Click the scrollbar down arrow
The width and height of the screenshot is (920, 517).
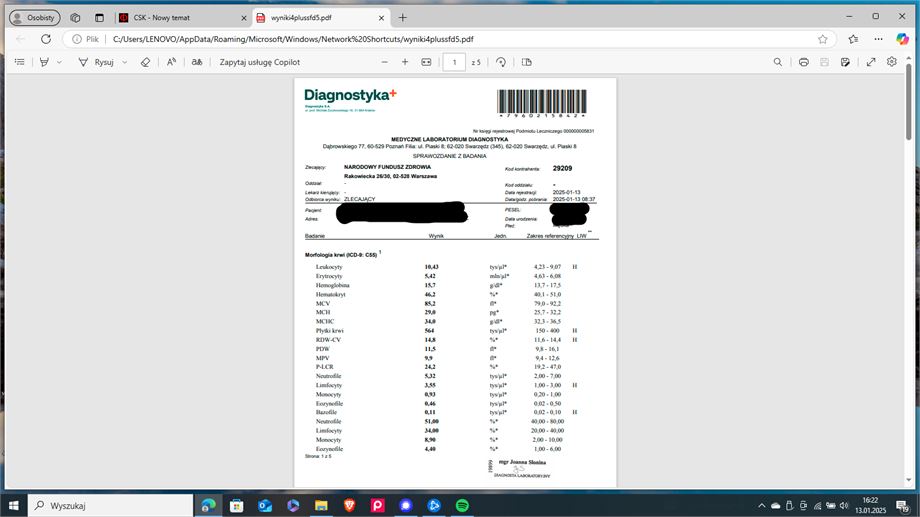coord(909,480)
